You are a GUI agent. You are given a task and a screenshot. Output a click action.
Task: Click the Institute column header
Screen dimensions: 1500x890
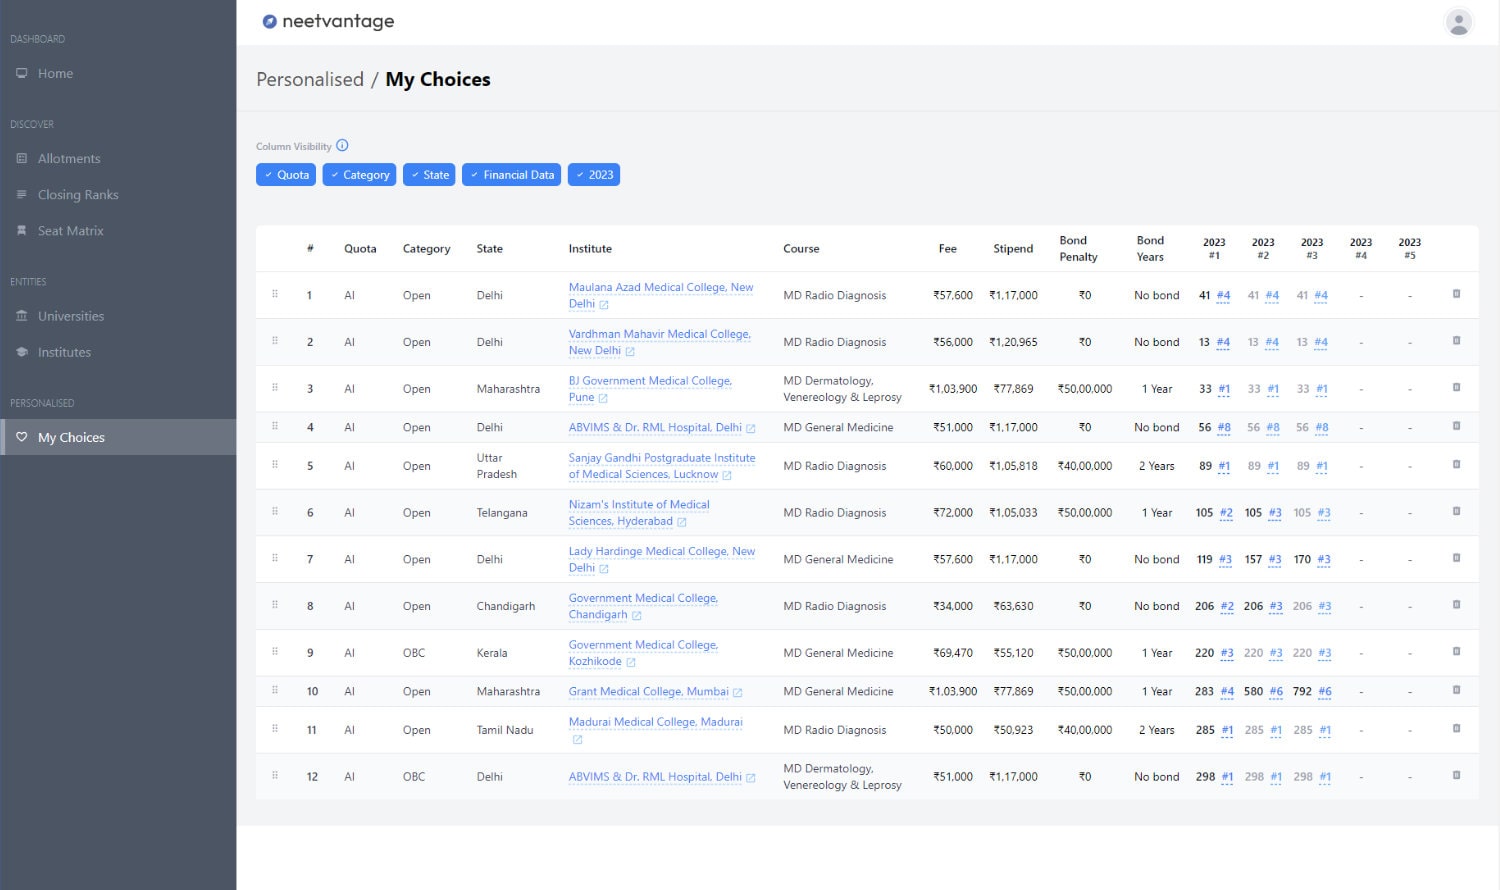[590, 249]
